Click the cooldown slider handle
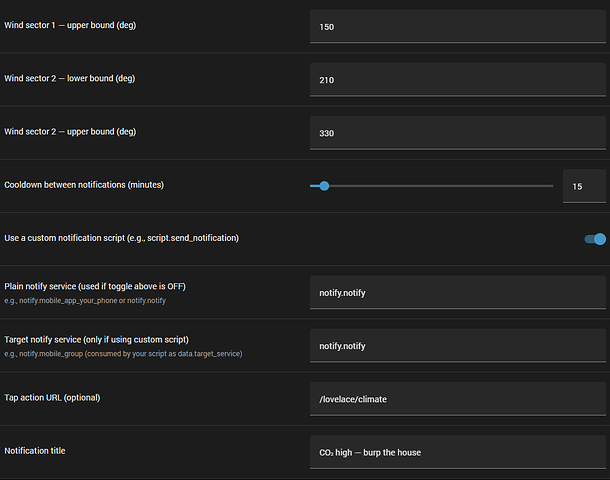The height and width of the screenshot is (480, 610). coord(323,186)
